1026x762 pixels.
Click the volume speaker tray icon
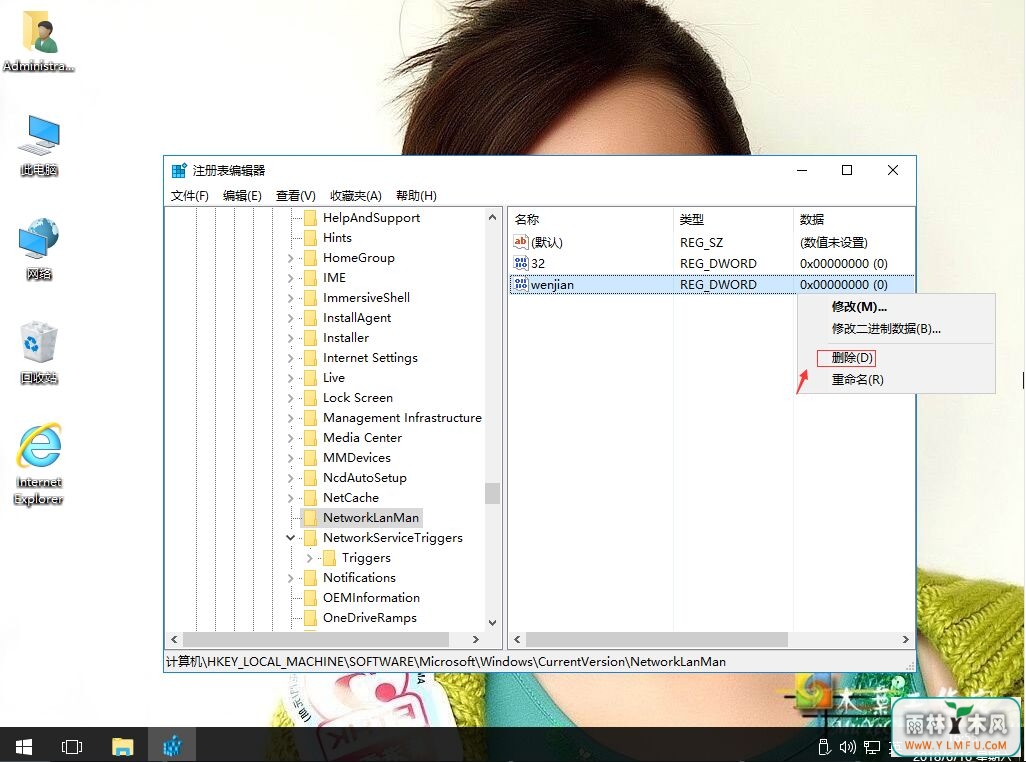click(x=847, y=746)
